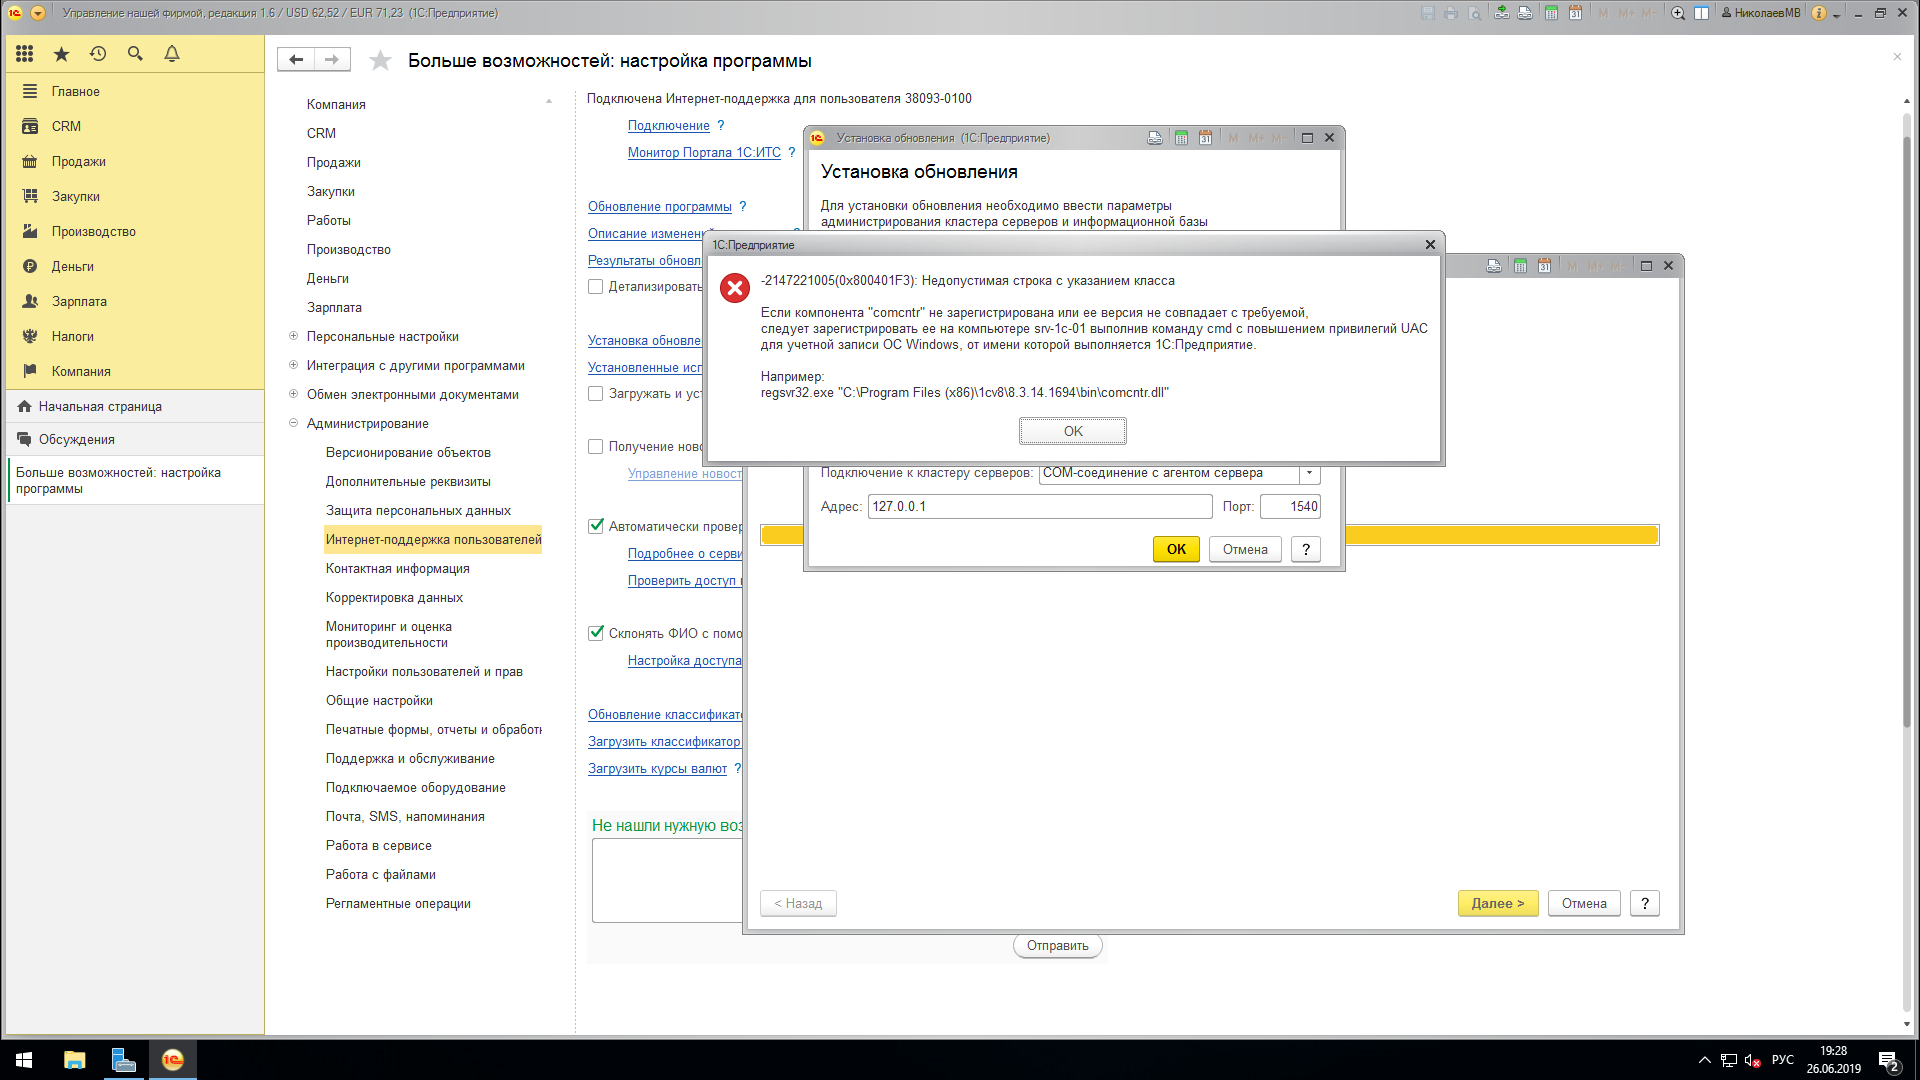
Task: Collapse the Администрирование section
Action: coord(293,424)
